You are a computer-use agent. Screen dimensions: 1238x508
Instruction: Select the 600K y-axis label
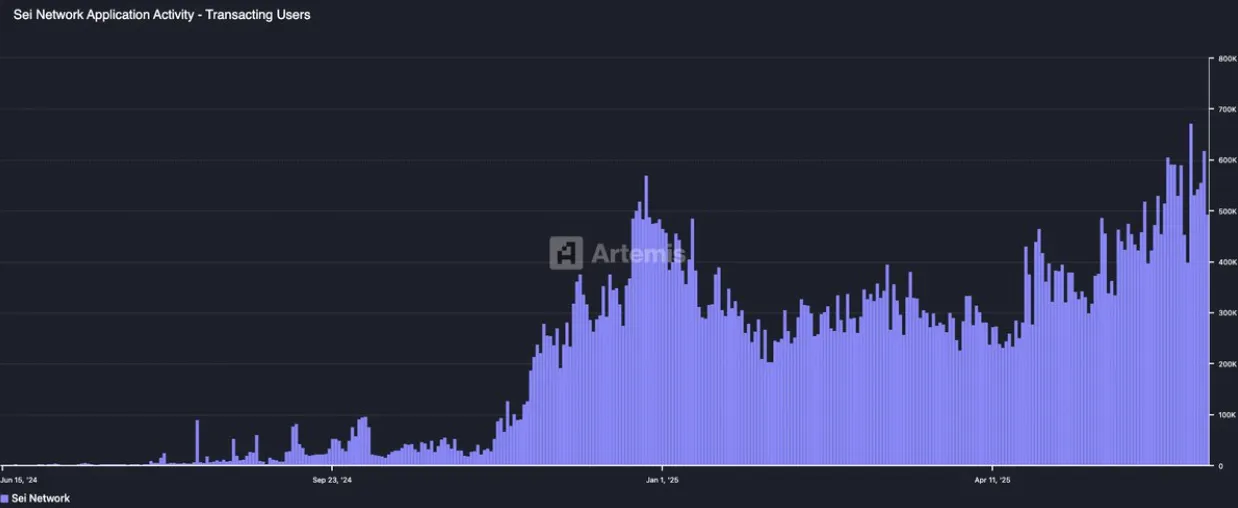click(1227, 160)
